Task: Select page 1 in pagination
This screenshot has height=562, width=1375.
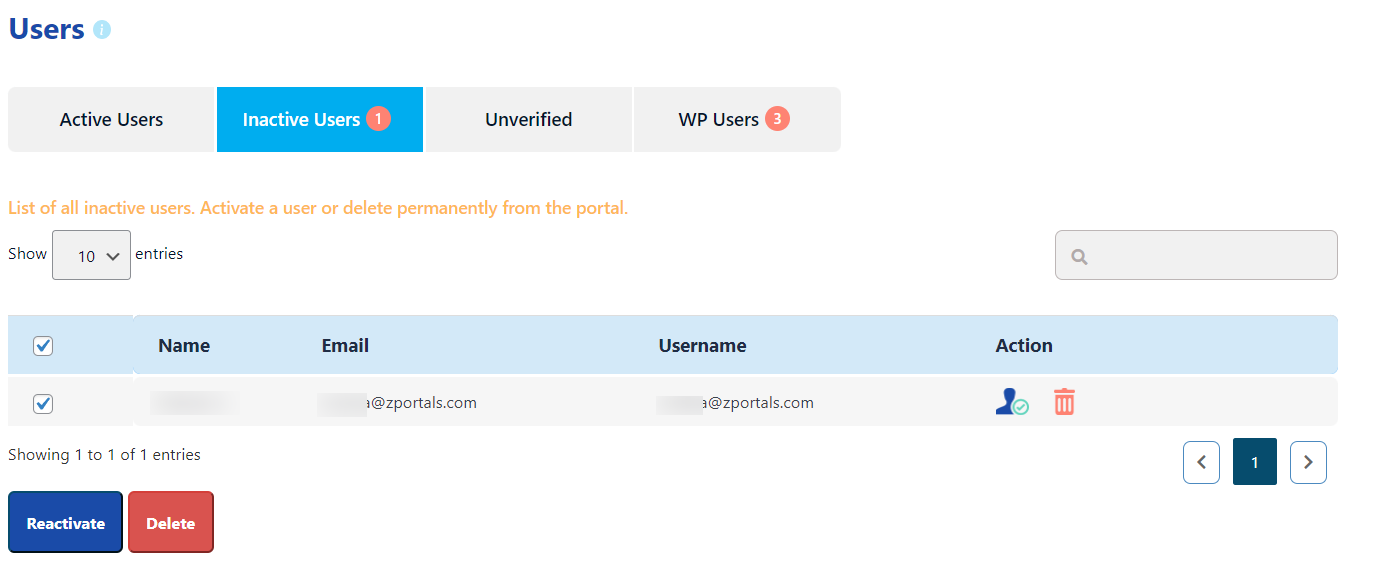Action: [x=1255, y=462]
